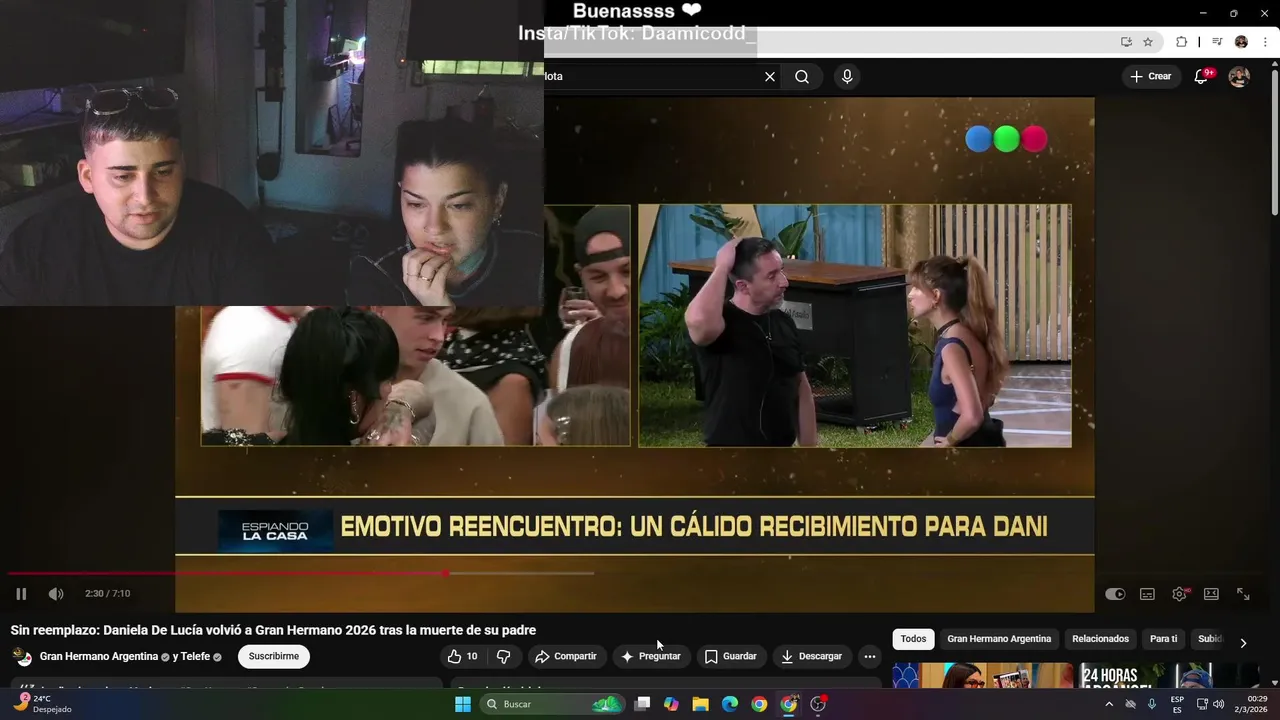Open Copilot from the taskbar
Image resolution: width=1280 pixels, height=720 pixels.
click(x=671, y=704)
